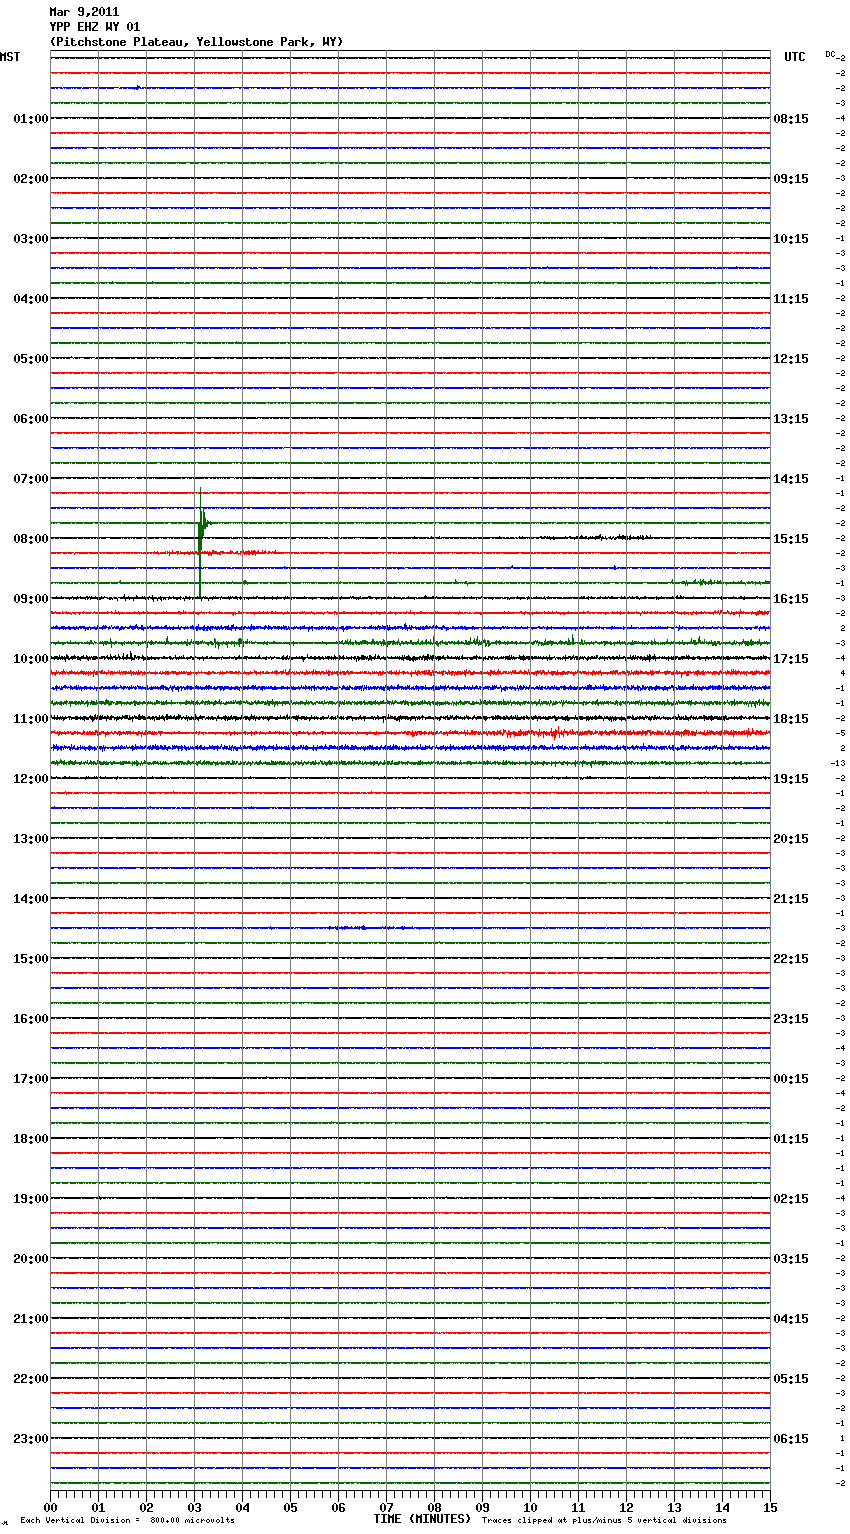The height and width of the screenshot is (1534, 850).
Task: Click the 19:15 UTC row label
Action: click(x=791, y=779)
